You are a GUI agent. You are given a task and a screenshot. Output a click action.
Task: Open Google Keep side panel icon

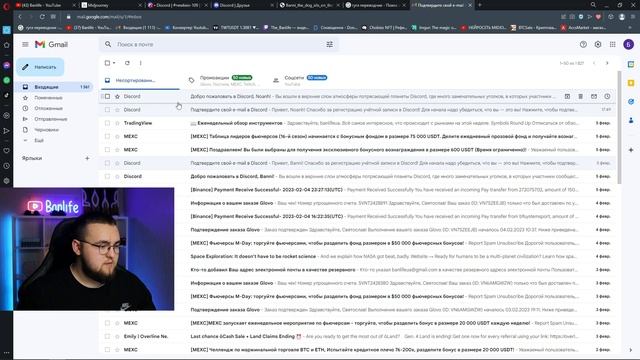click(x=631, y=83)
